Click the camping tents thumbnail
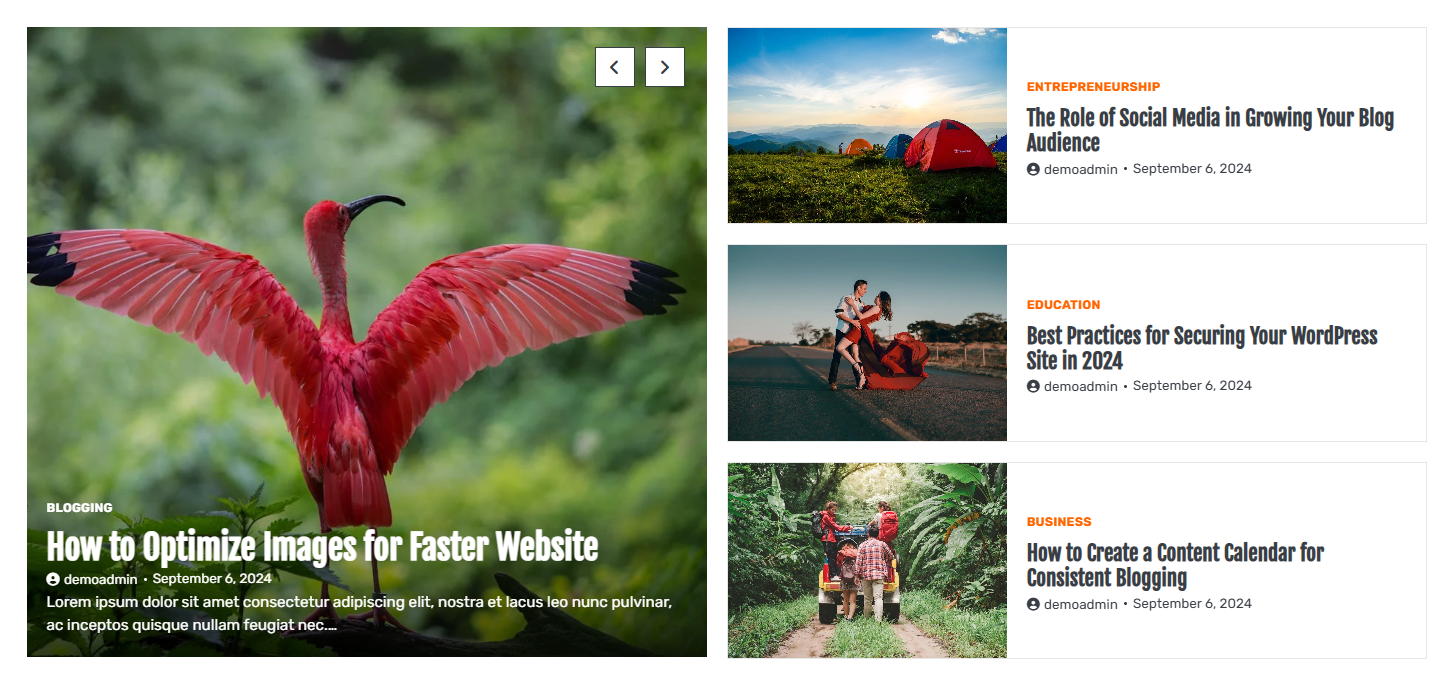The height and width of the screenshot is (675, 1454). pyautogui.click(x=867, y=125)
